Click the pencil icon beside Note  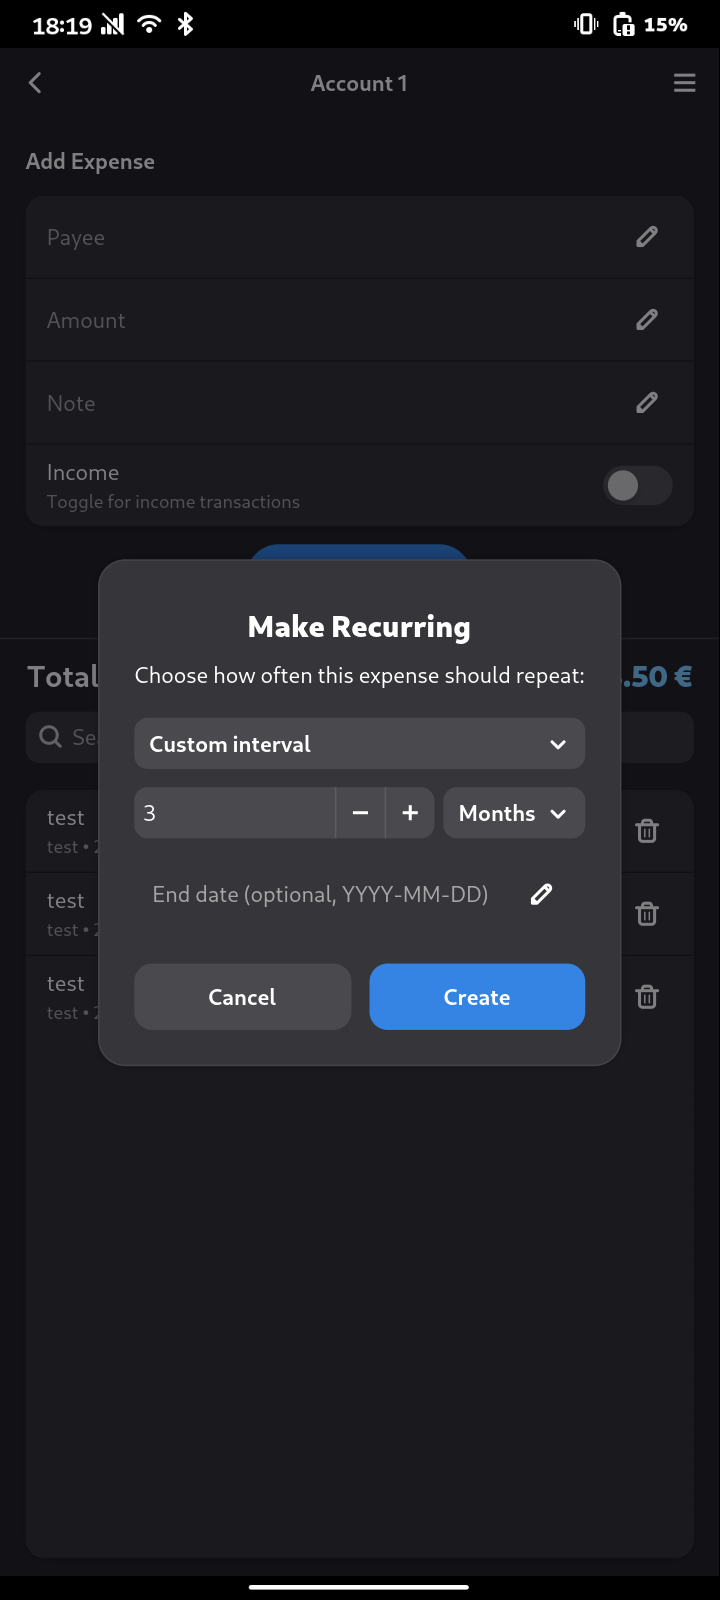click(647, 403)
